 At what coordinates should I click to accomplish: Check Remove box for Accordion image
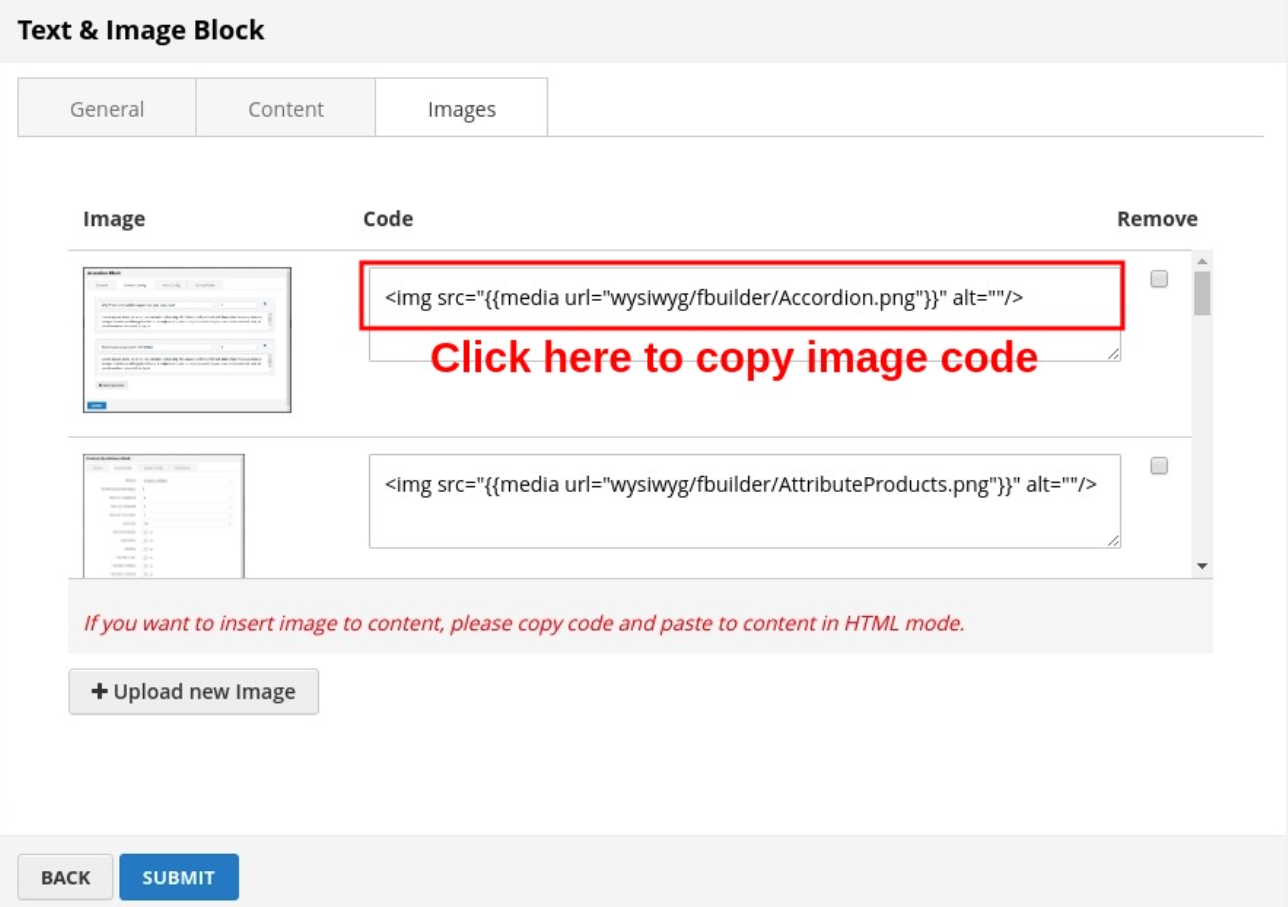pos(1158,279)
